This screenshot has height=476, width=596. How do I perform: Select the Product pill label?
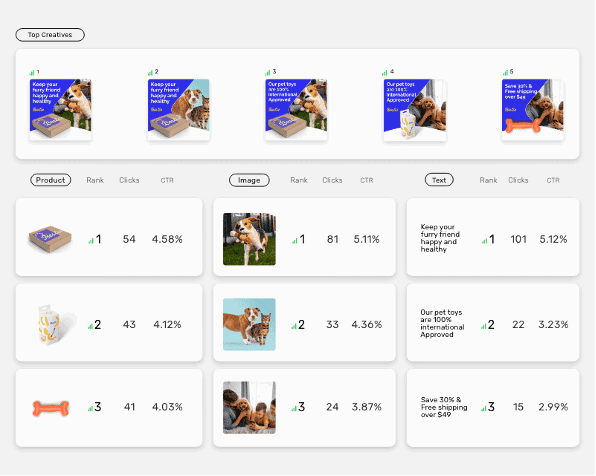51,180
